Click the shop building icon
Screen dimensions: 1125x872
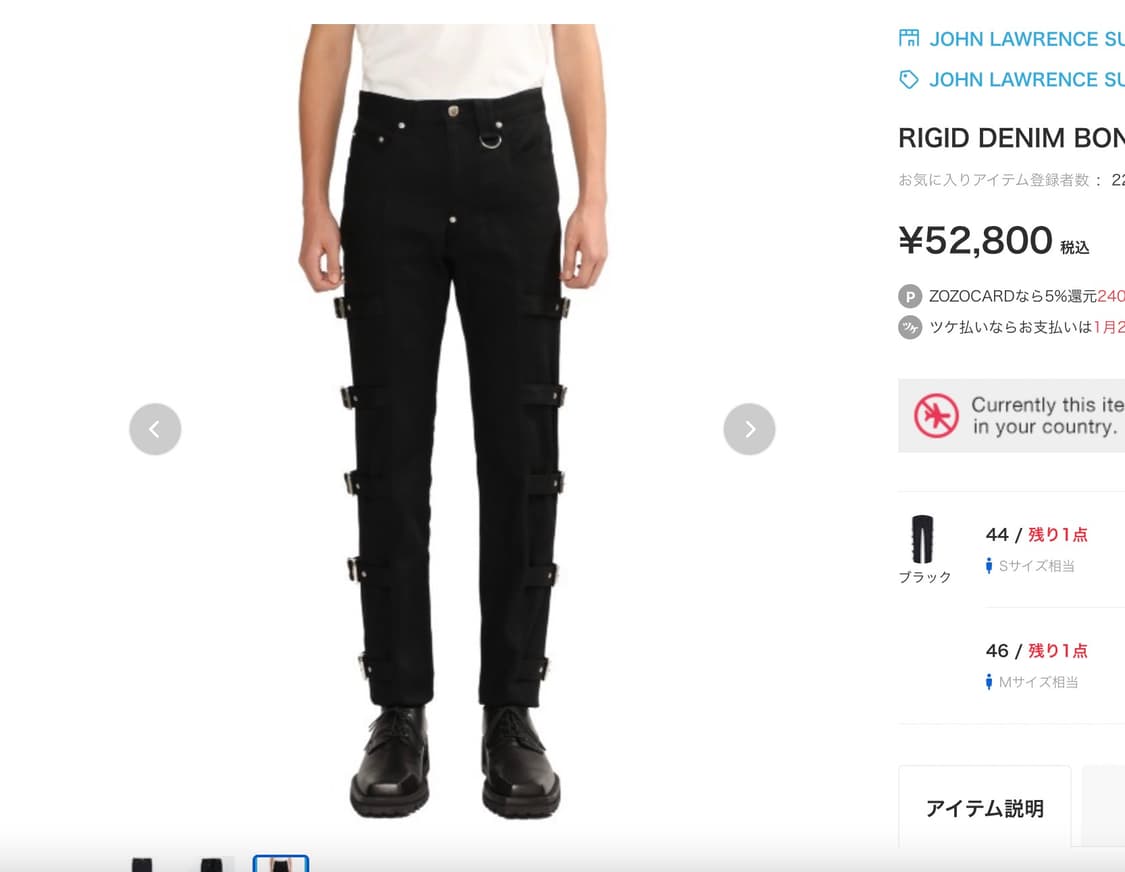tap(909, 38)
